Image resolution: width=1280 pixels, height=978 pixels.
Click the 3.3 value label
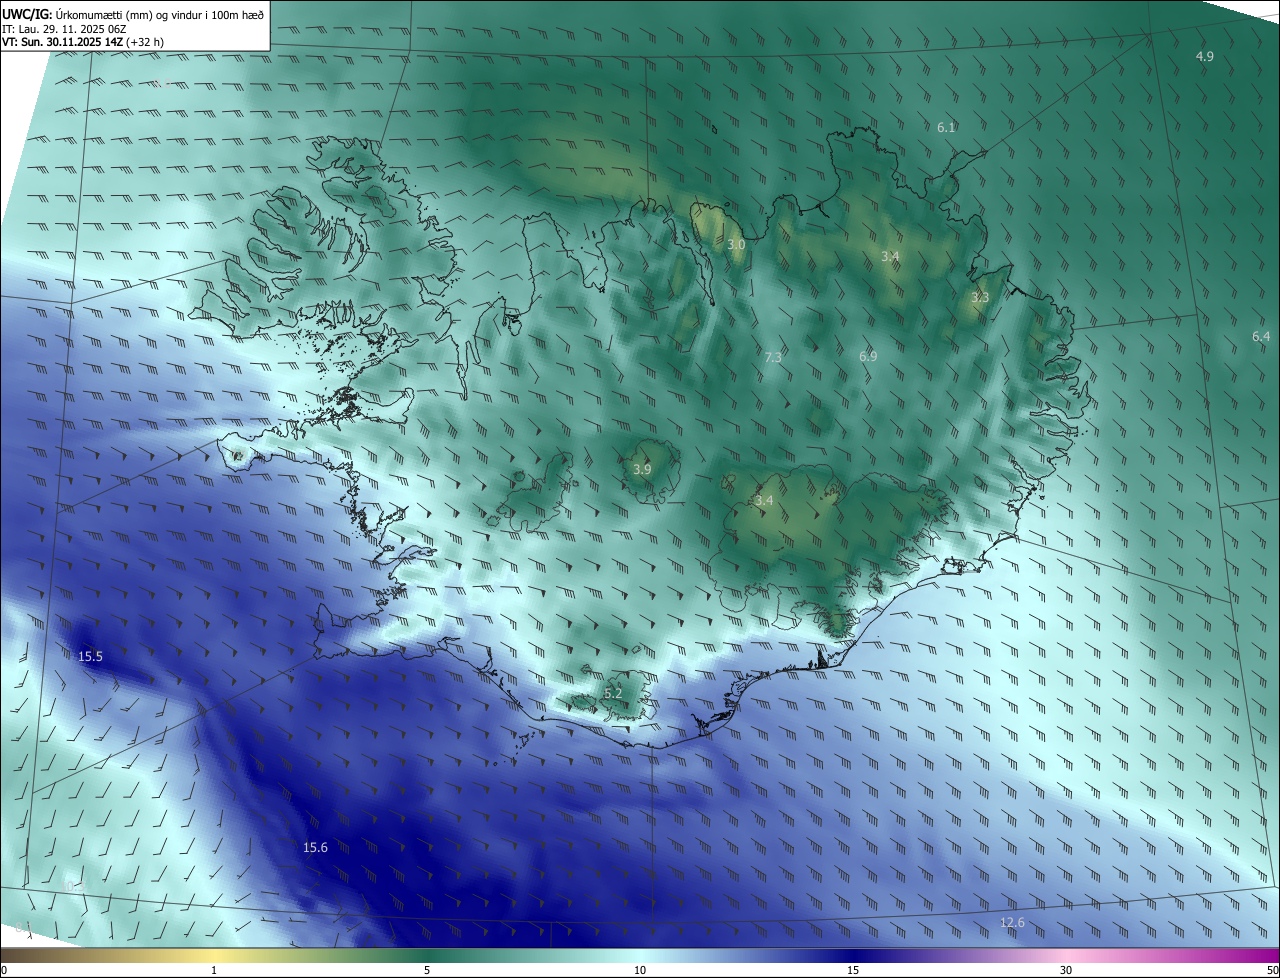(x=980, y=298)
